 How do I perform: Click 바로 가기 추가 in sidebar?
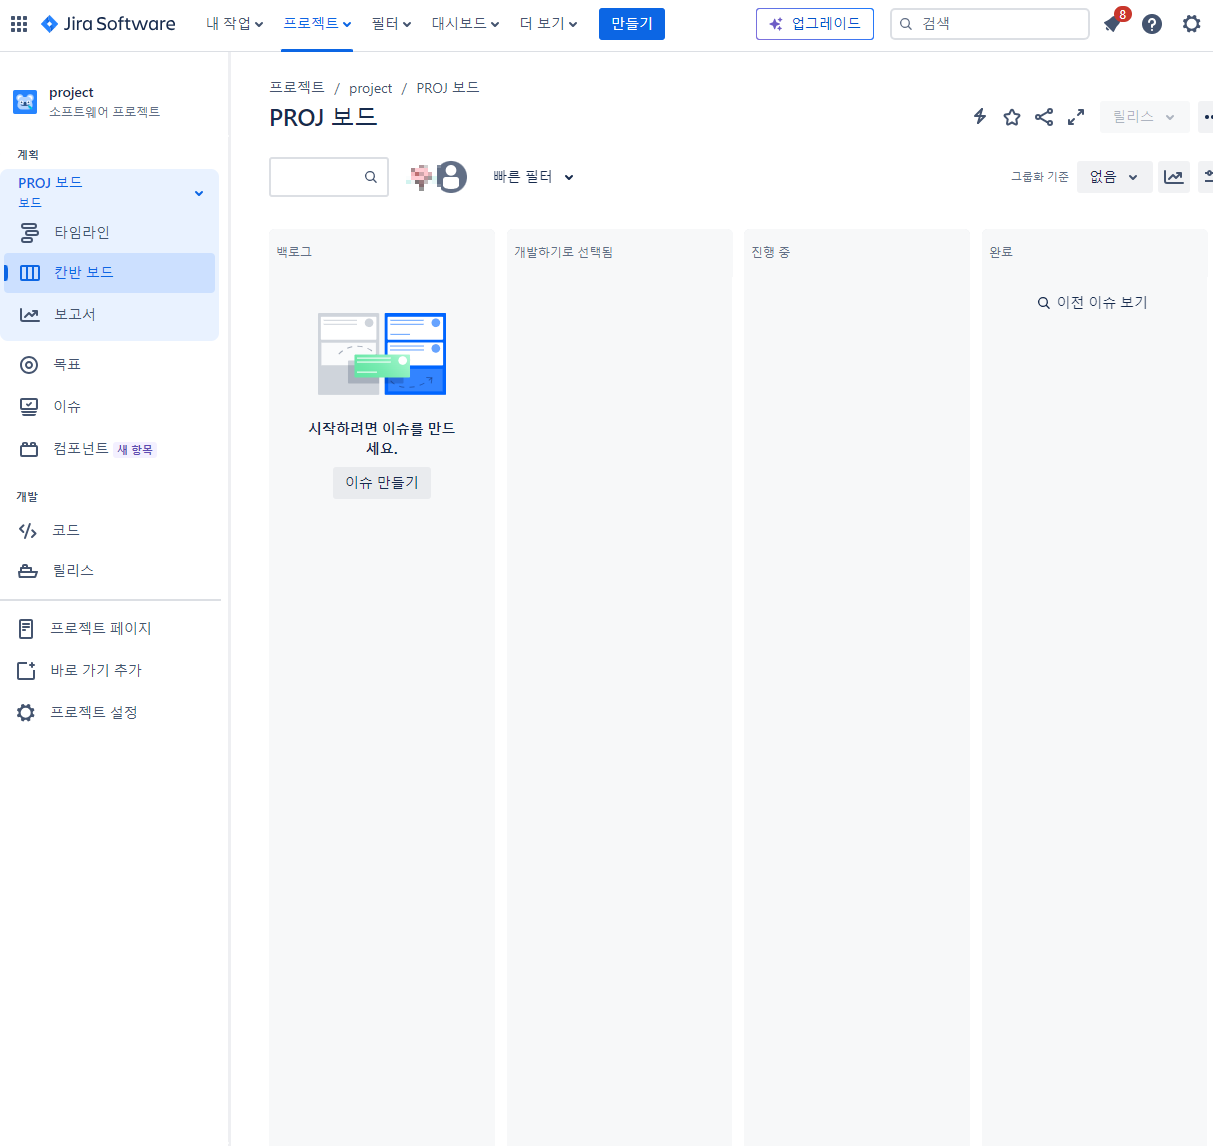click(110, 670)
